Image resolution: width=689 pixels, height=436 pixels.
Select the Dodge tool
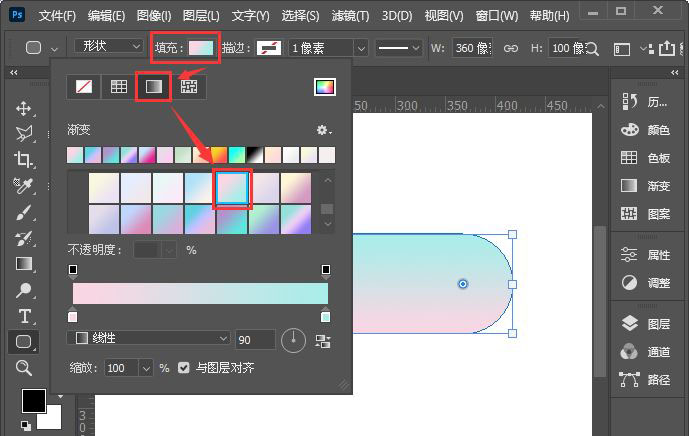(x=24, y=290)
